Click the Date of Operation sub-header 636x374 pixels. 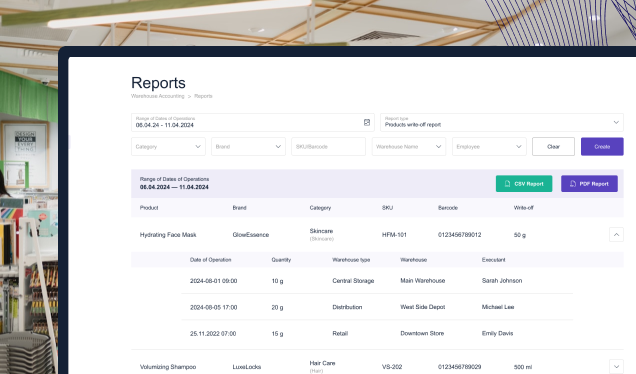(x=211, y=260)
